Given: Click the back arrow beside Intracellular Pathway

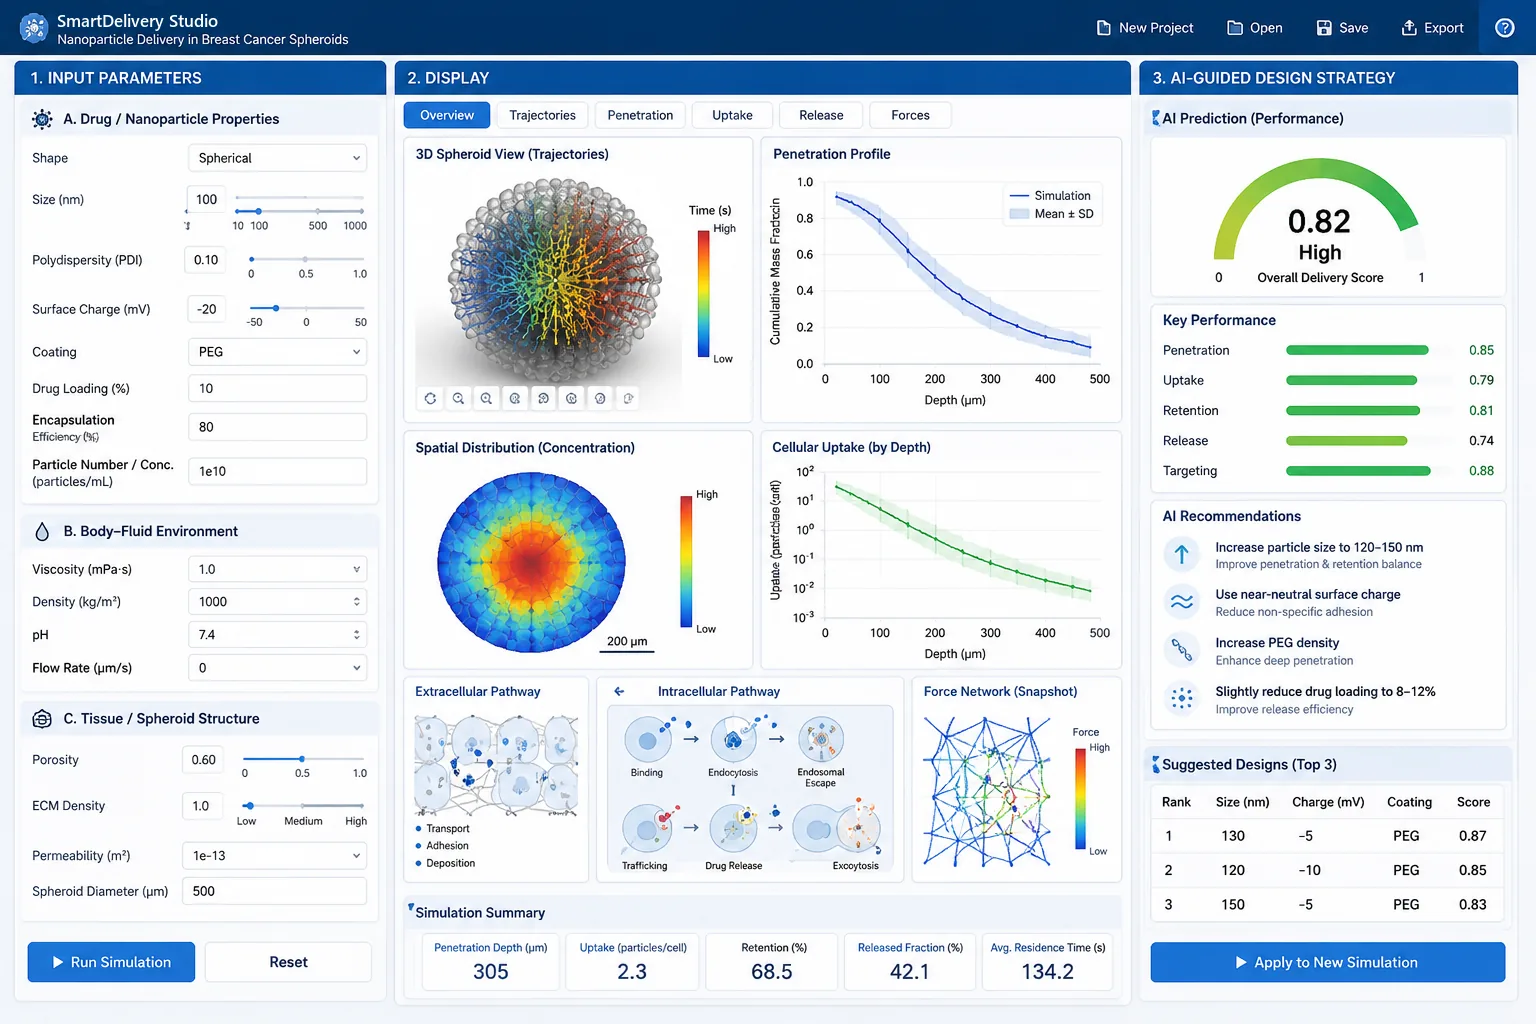Looking at the screenshot, I should point(619,691).
